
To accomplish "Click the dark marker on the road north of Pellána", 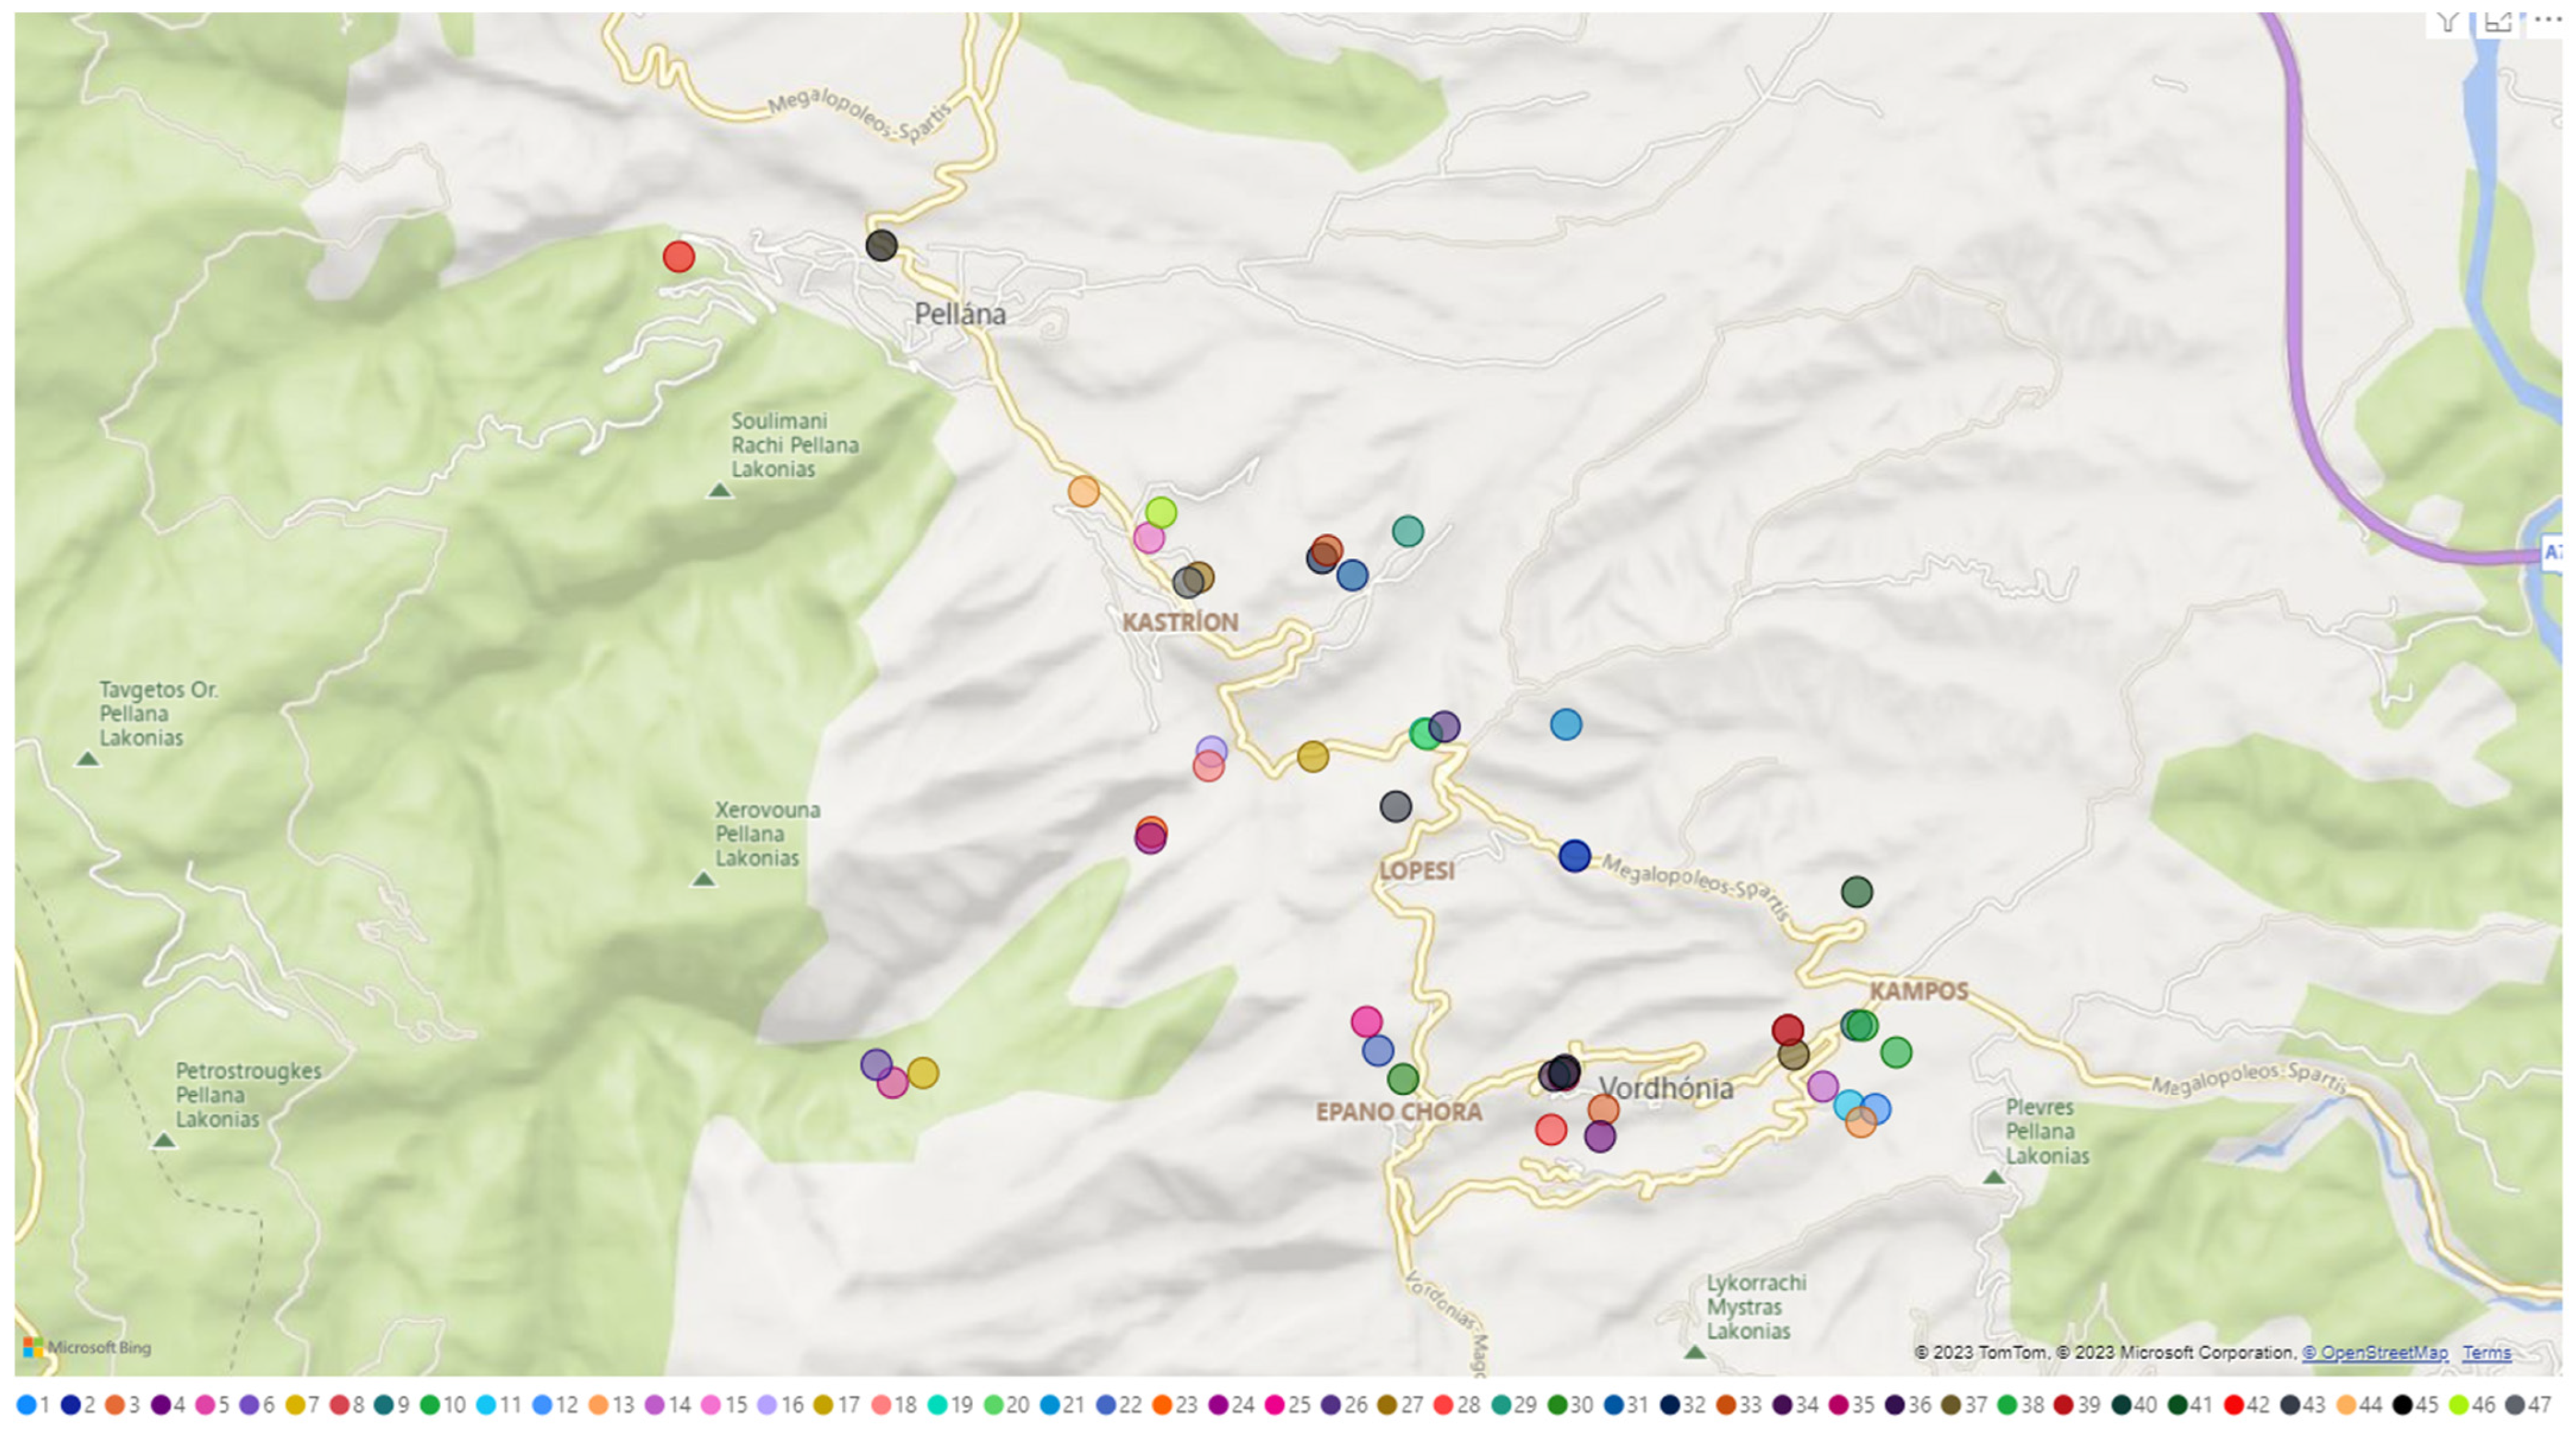I will 881,245.
